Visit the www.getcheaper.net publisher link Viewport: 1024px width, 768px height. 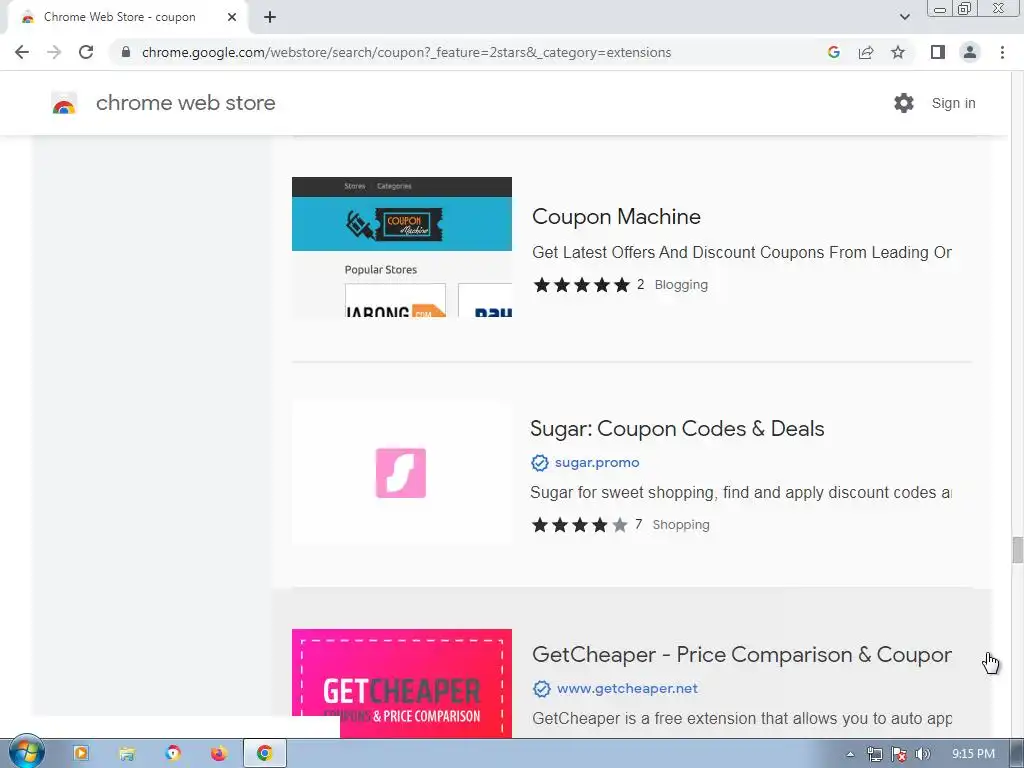(x=627, y=688)
